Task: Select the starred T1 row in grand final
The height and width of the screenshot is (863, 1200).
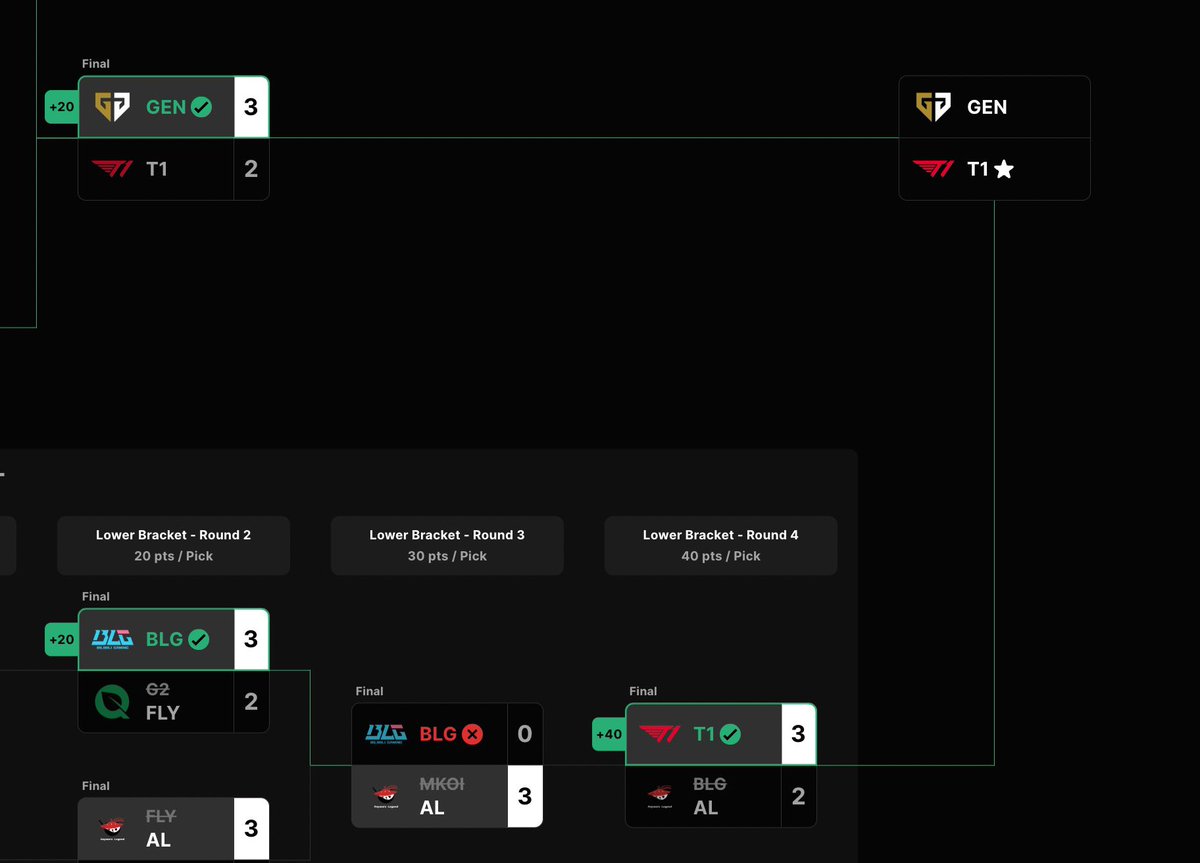Action: (994, 169)
